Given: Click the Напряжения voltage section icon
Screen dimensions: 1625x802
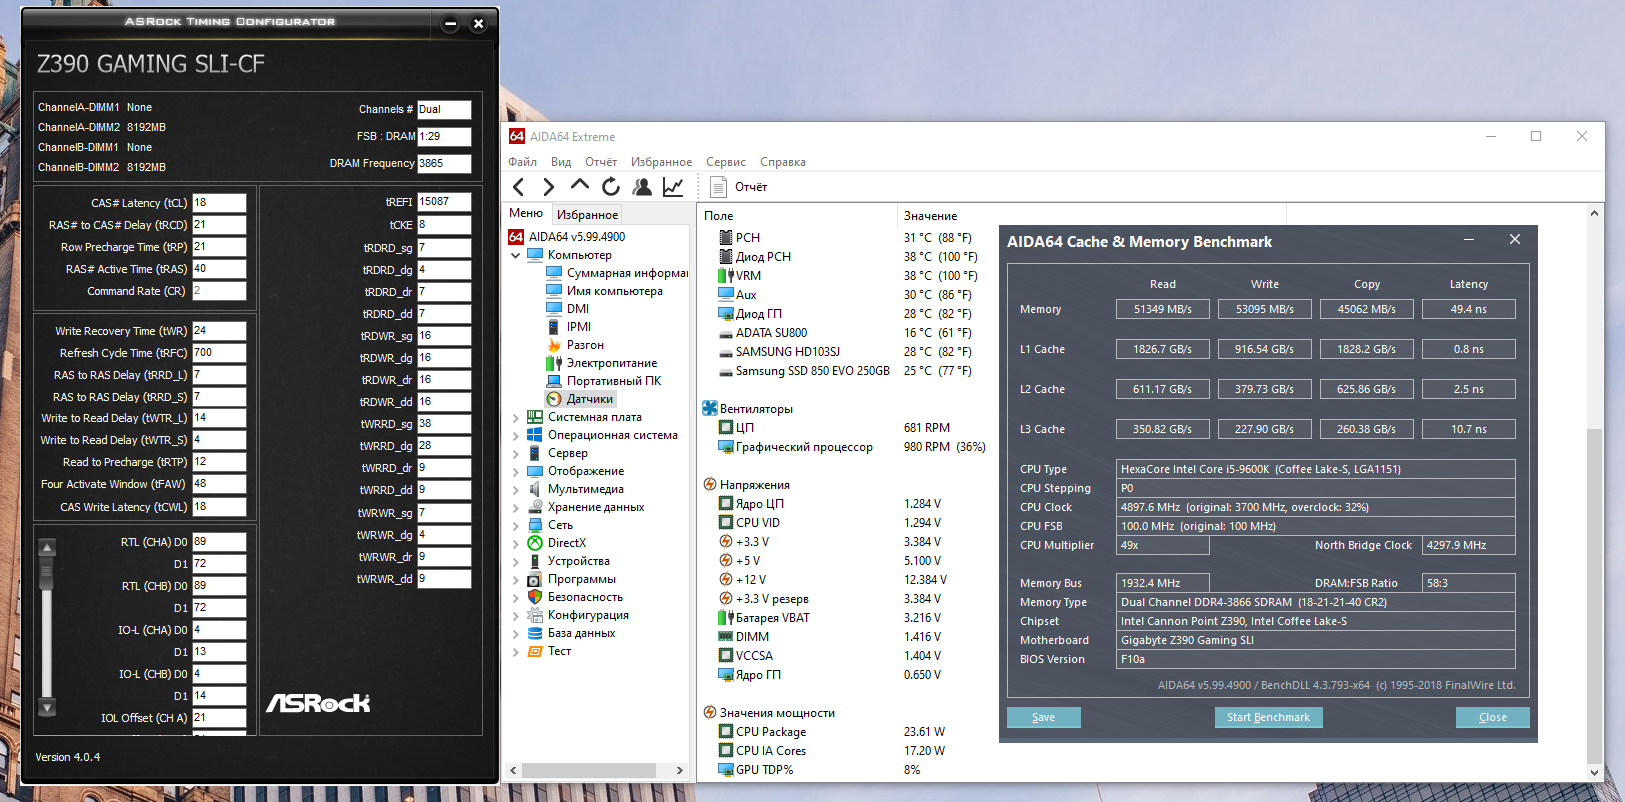Looking at the screenshot, I should pos(710,485).
